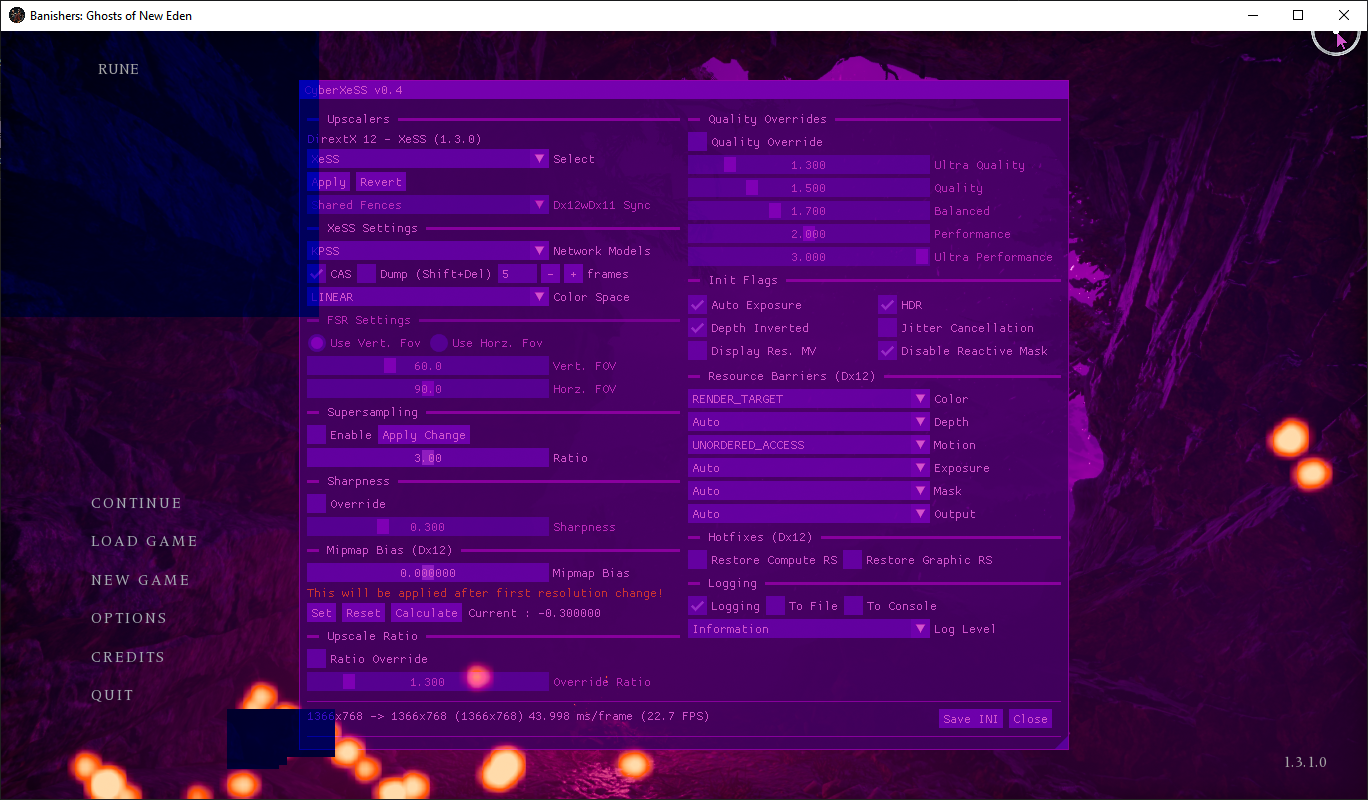
Task: Choose LOAD GAME from the main menu
Action: (x=144, y=541)
